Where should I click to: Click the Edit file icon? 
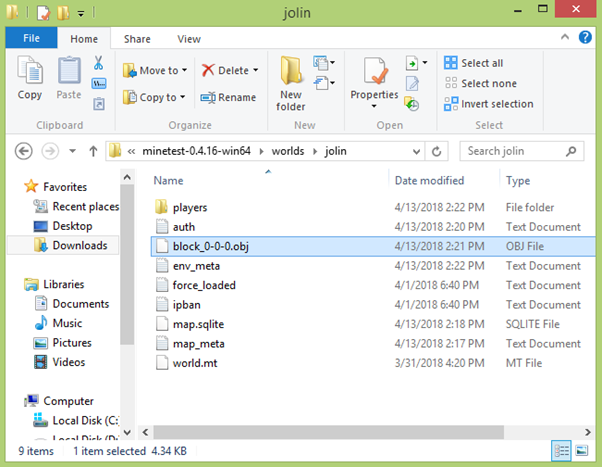412,83
